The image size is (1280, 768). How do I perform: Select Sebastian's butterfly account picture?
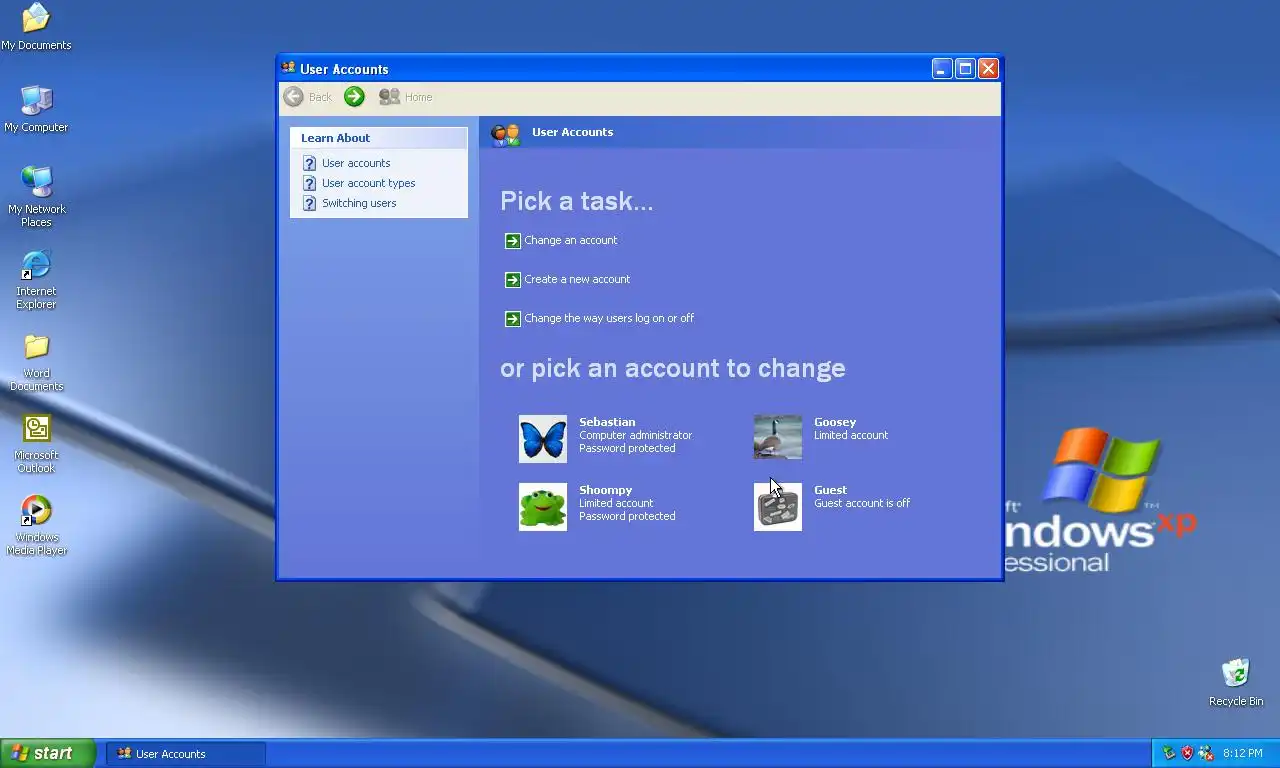pyautogui.click(x=543, y=439)
